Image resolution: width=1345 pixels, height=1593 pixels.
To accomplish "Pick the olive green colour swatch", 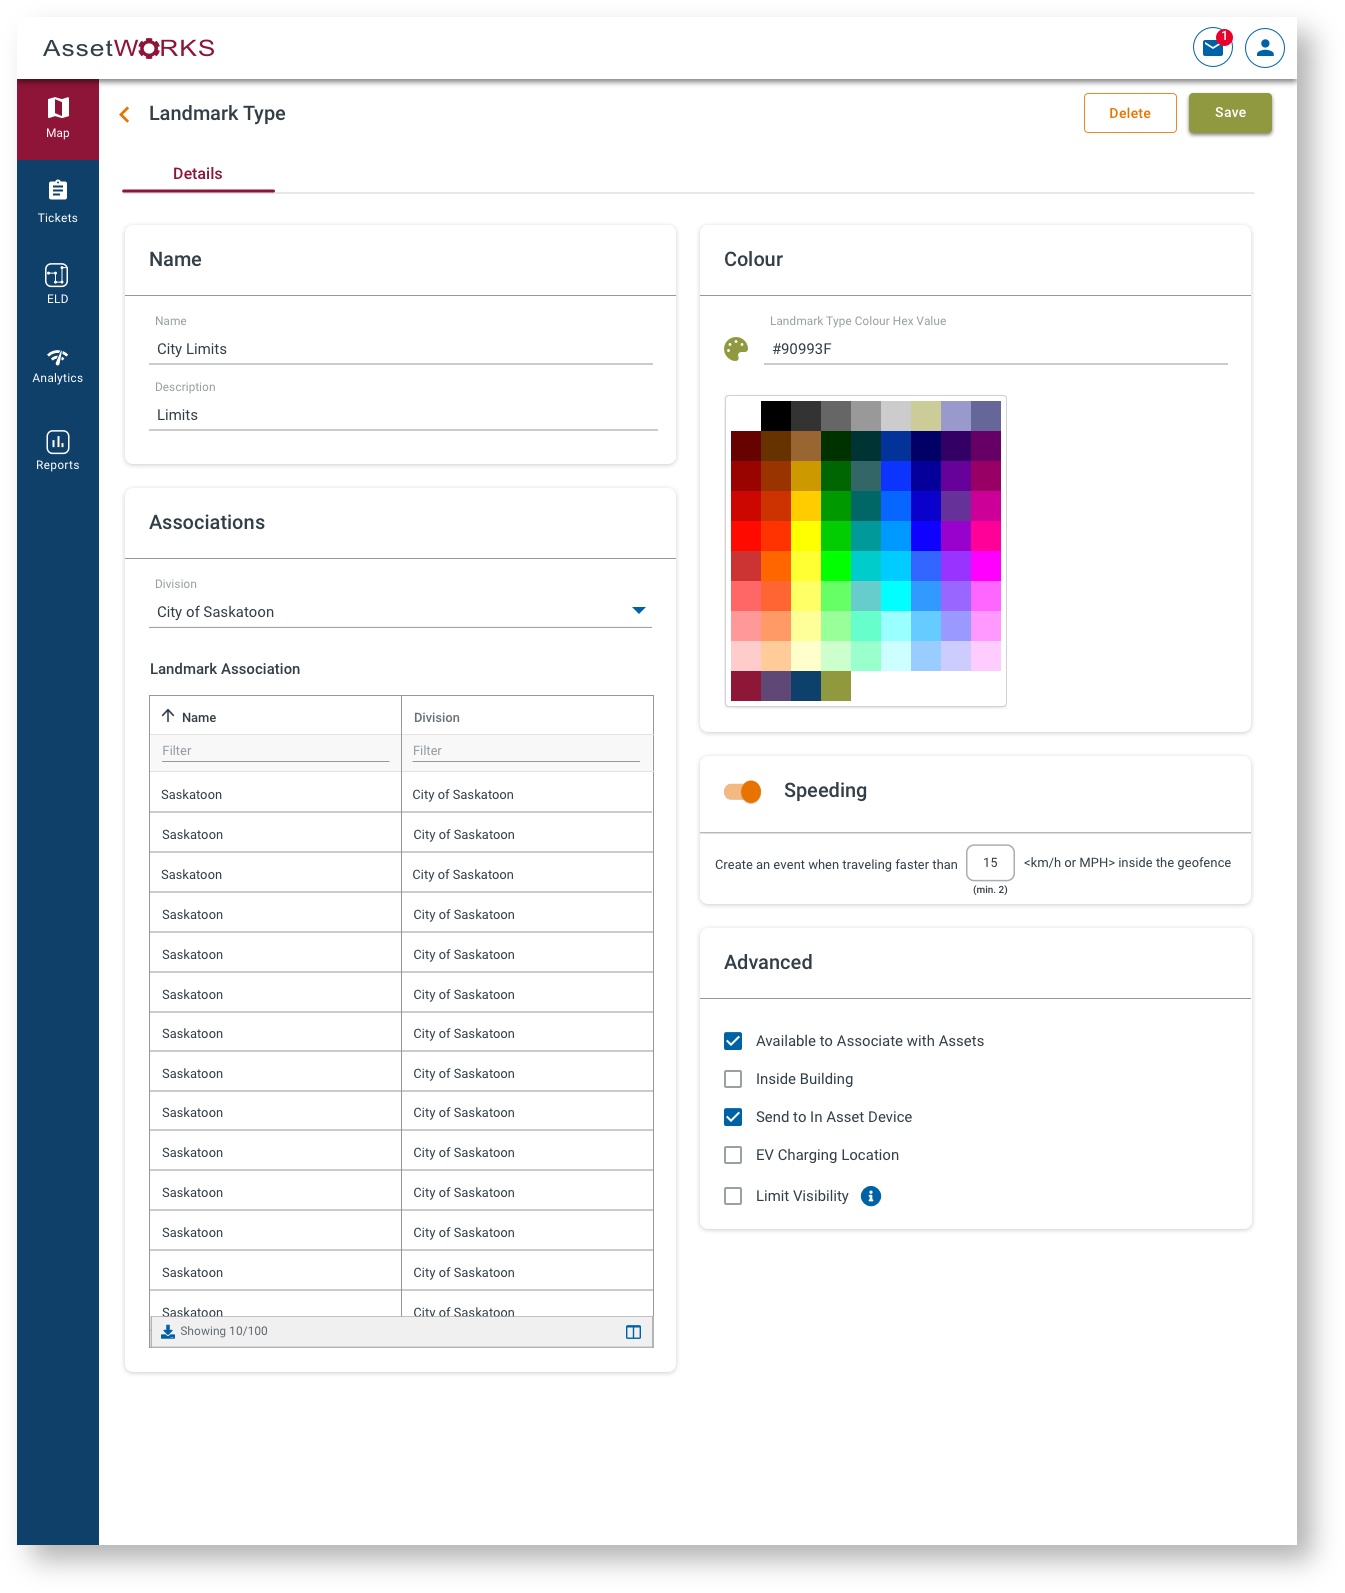I will click(x=836, y=686).
